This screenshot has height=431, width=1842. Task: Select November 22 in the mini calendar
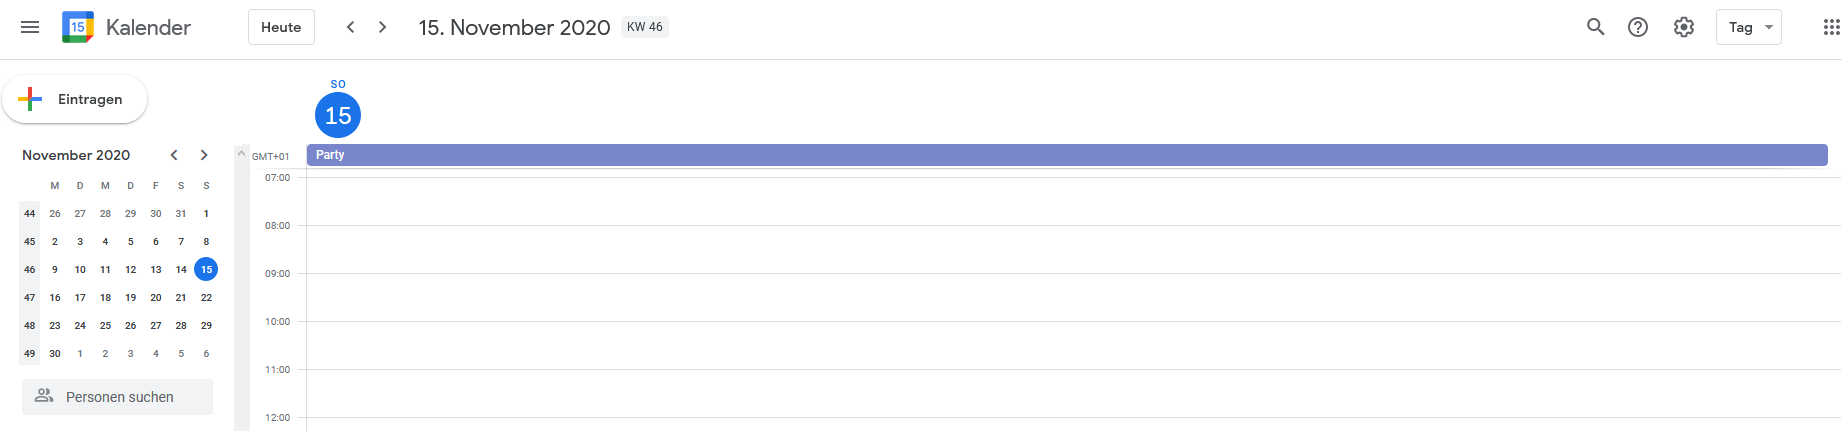[206, 297]
